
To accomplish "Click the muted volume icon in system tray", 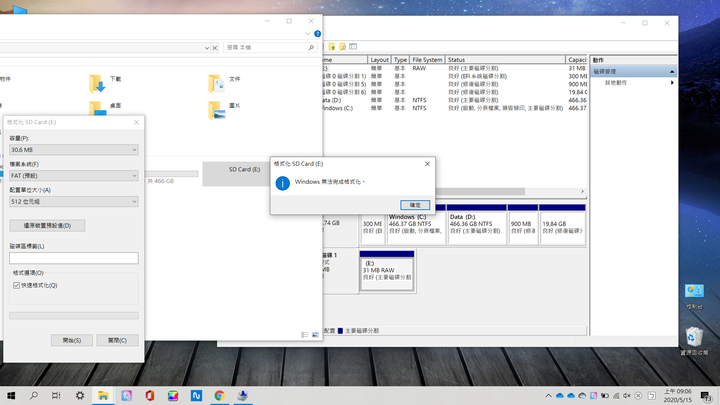I will 627,395.
